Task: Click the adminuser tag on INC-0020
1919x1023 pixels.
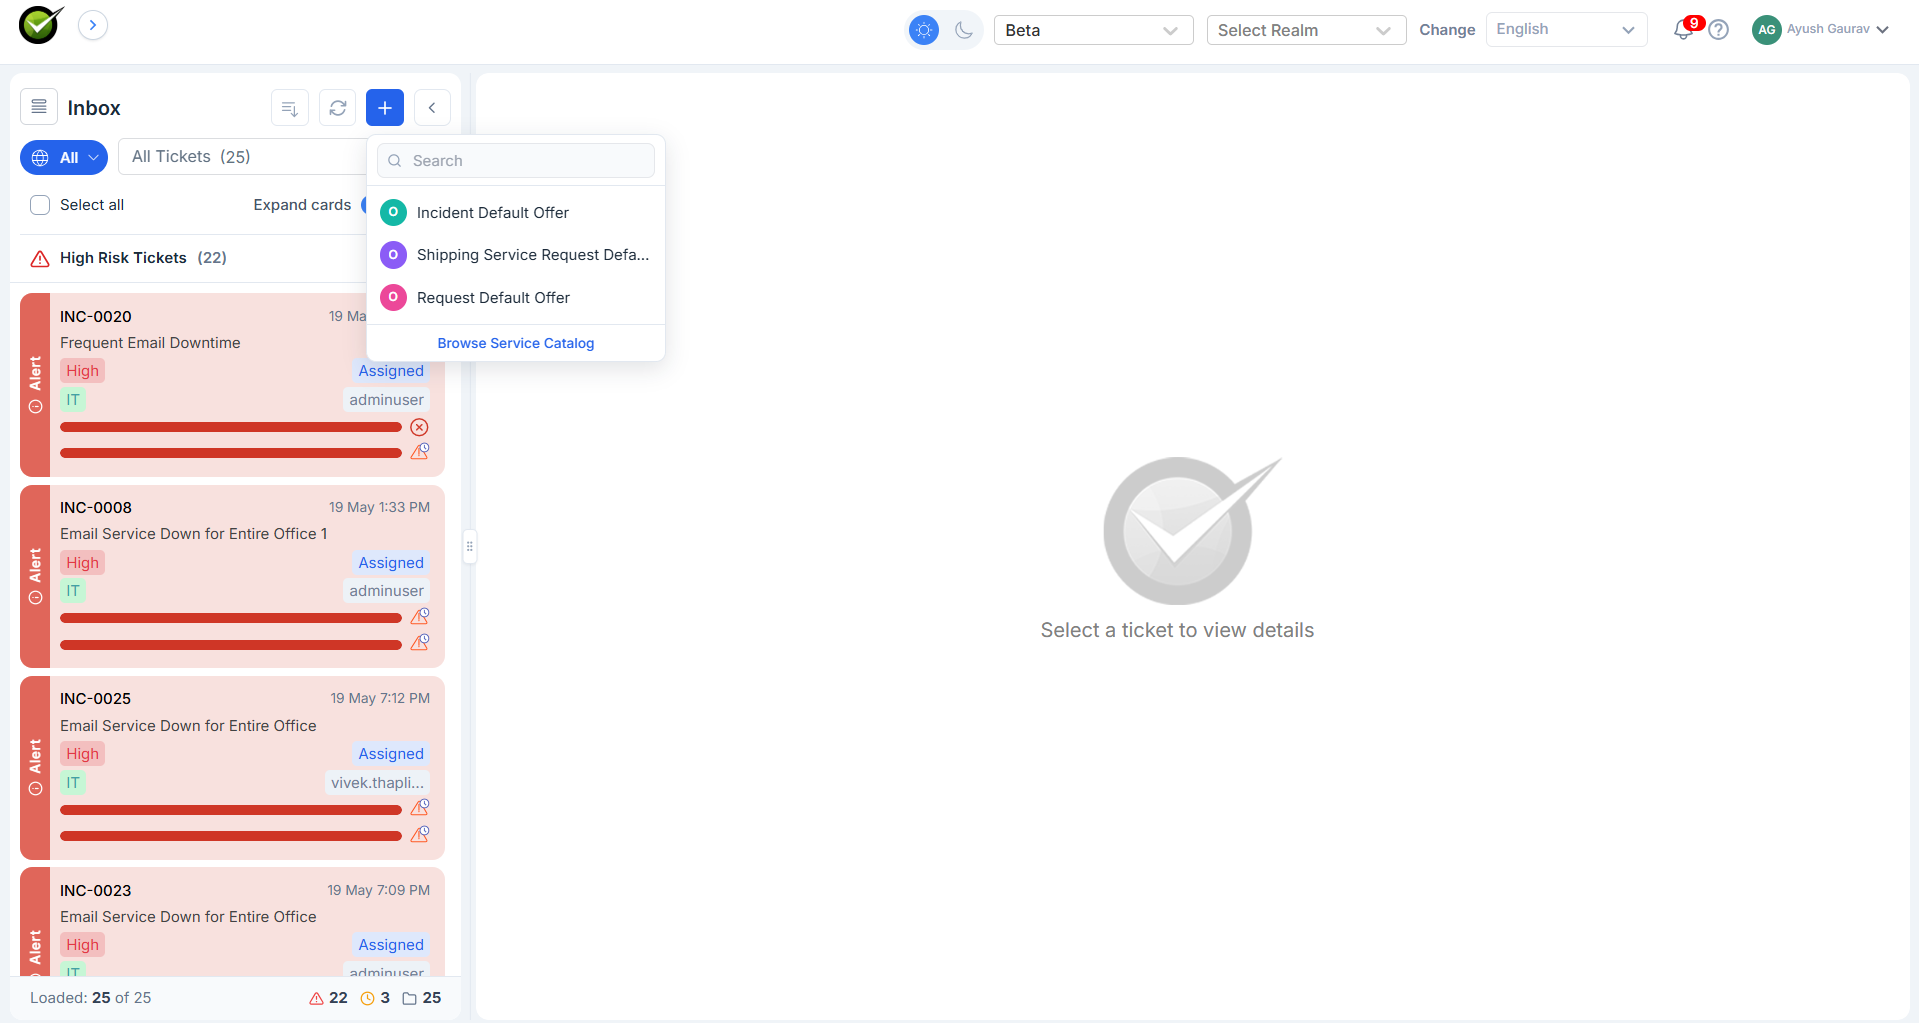Action: pyautogui.click(x=386, y=400)
